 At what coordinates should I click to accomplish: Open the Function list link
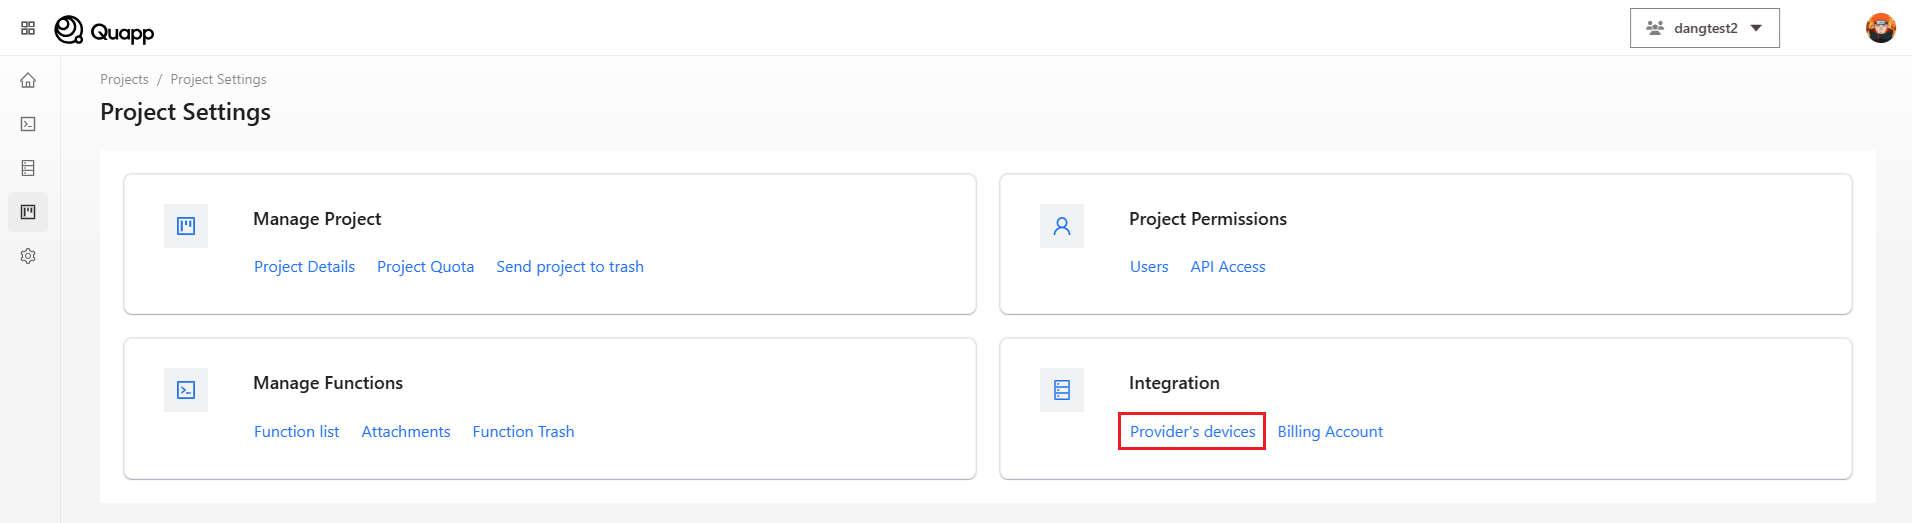coord(296,432)
